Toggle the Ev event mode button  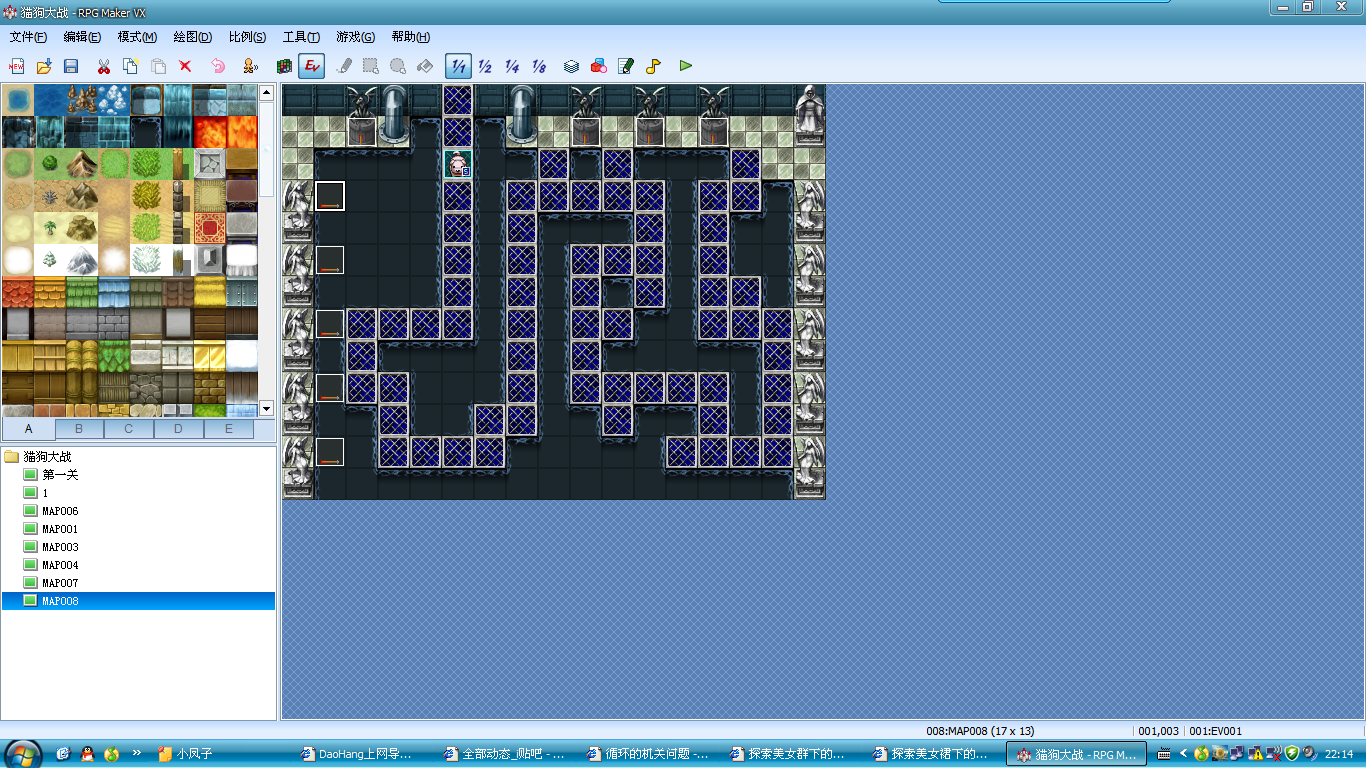(x=312, y=66)
